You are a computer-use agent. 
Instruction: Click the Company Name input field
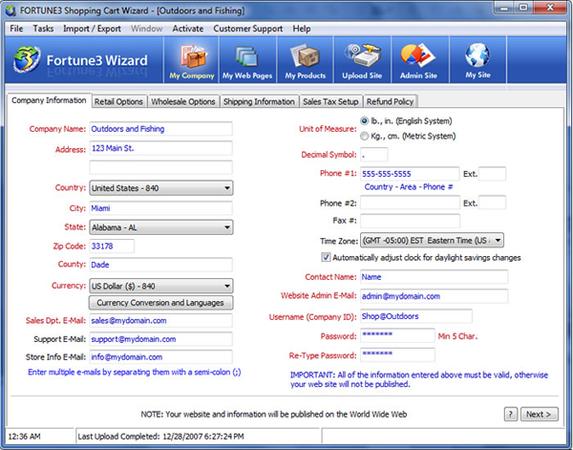click(161, 129)
